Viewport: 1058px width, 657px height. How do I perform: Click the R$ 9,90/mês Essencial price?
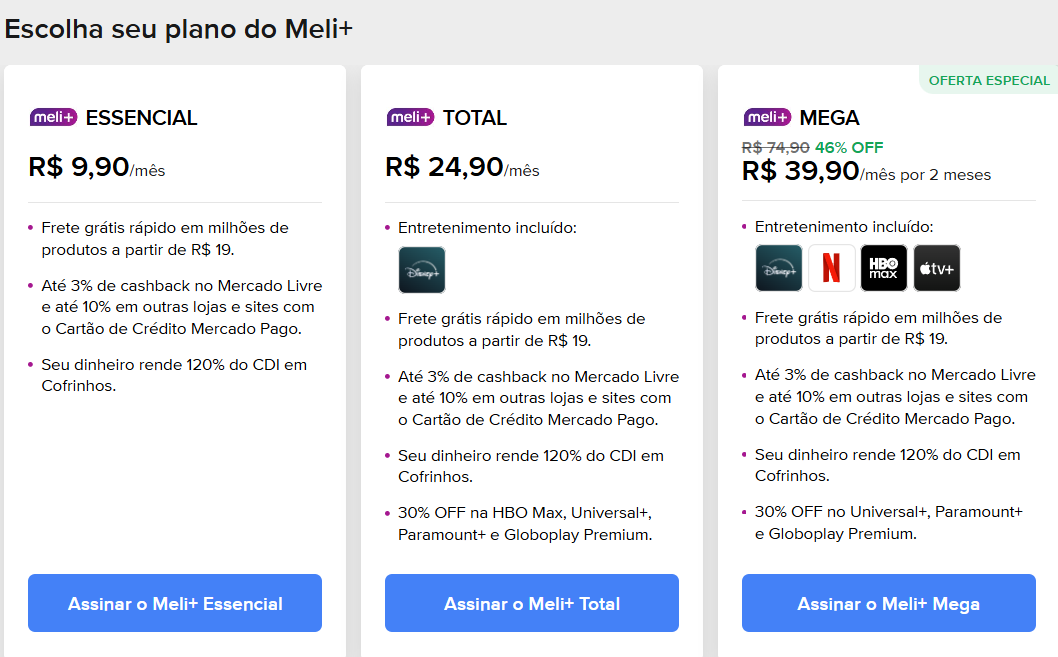96,167
